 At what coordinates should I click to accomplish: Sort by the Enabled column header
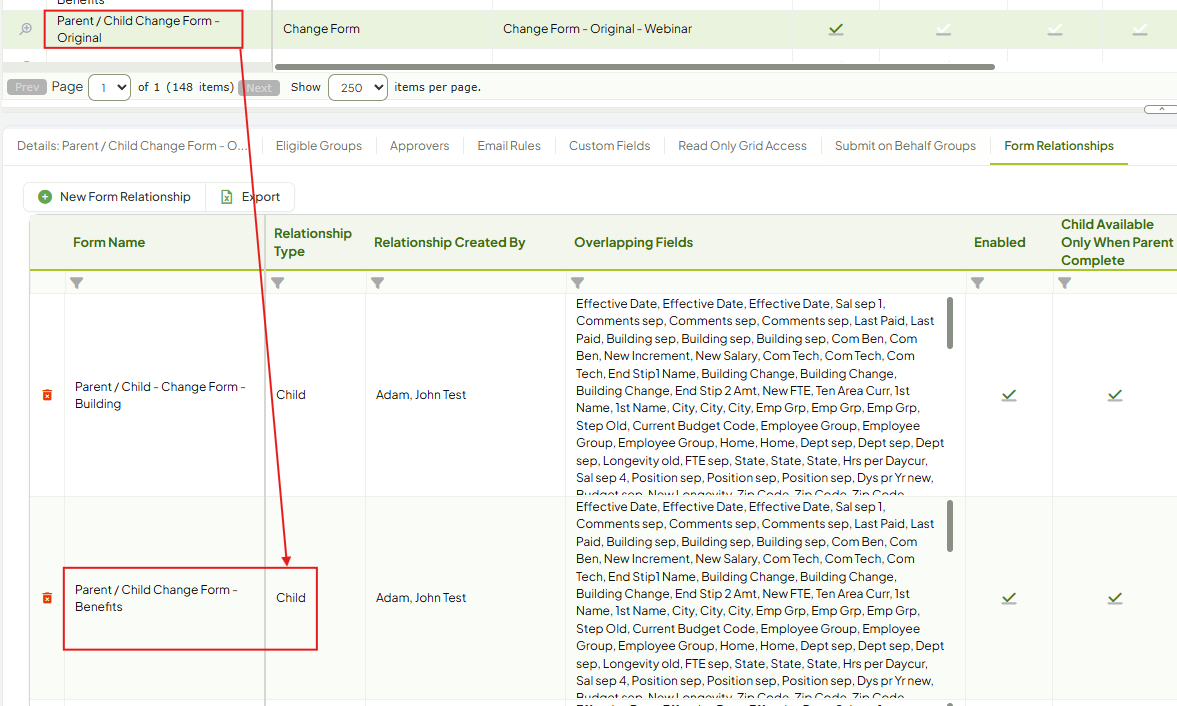(x=1000, y=242)
